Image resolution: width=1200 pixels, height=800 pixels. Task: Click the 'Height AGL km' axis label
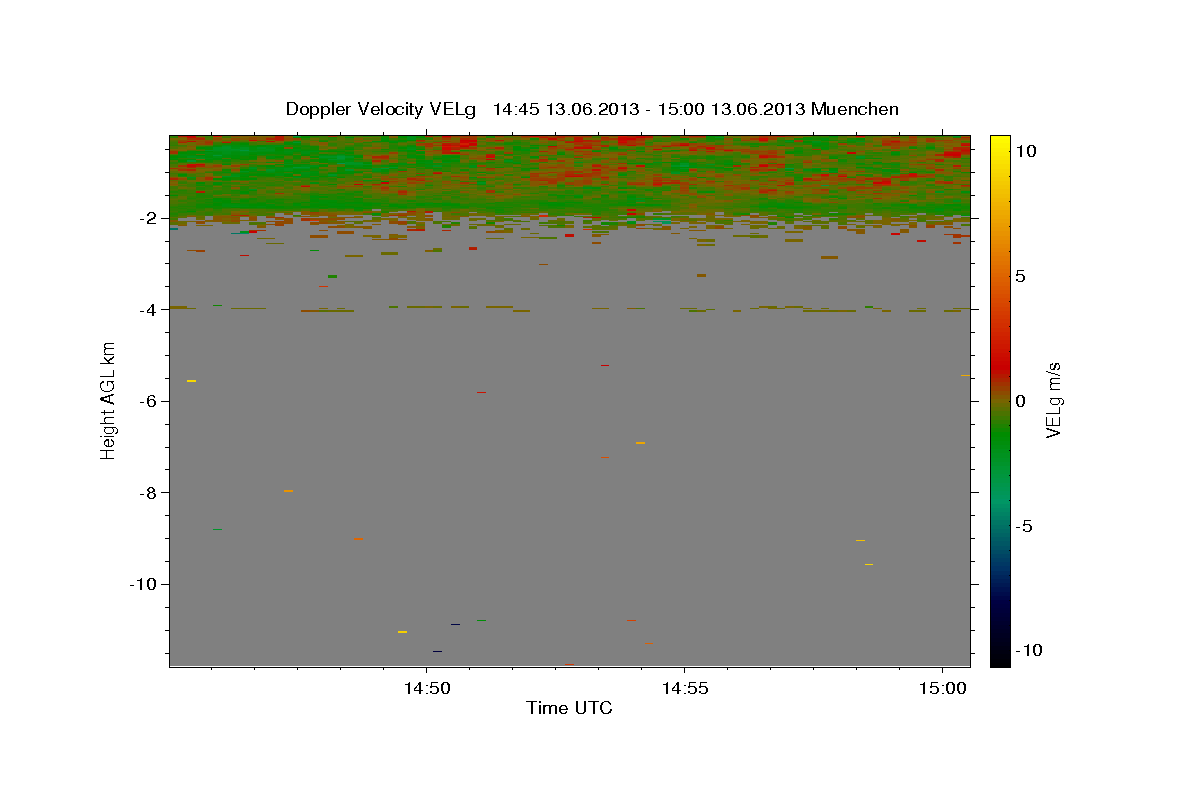(108, 400)
